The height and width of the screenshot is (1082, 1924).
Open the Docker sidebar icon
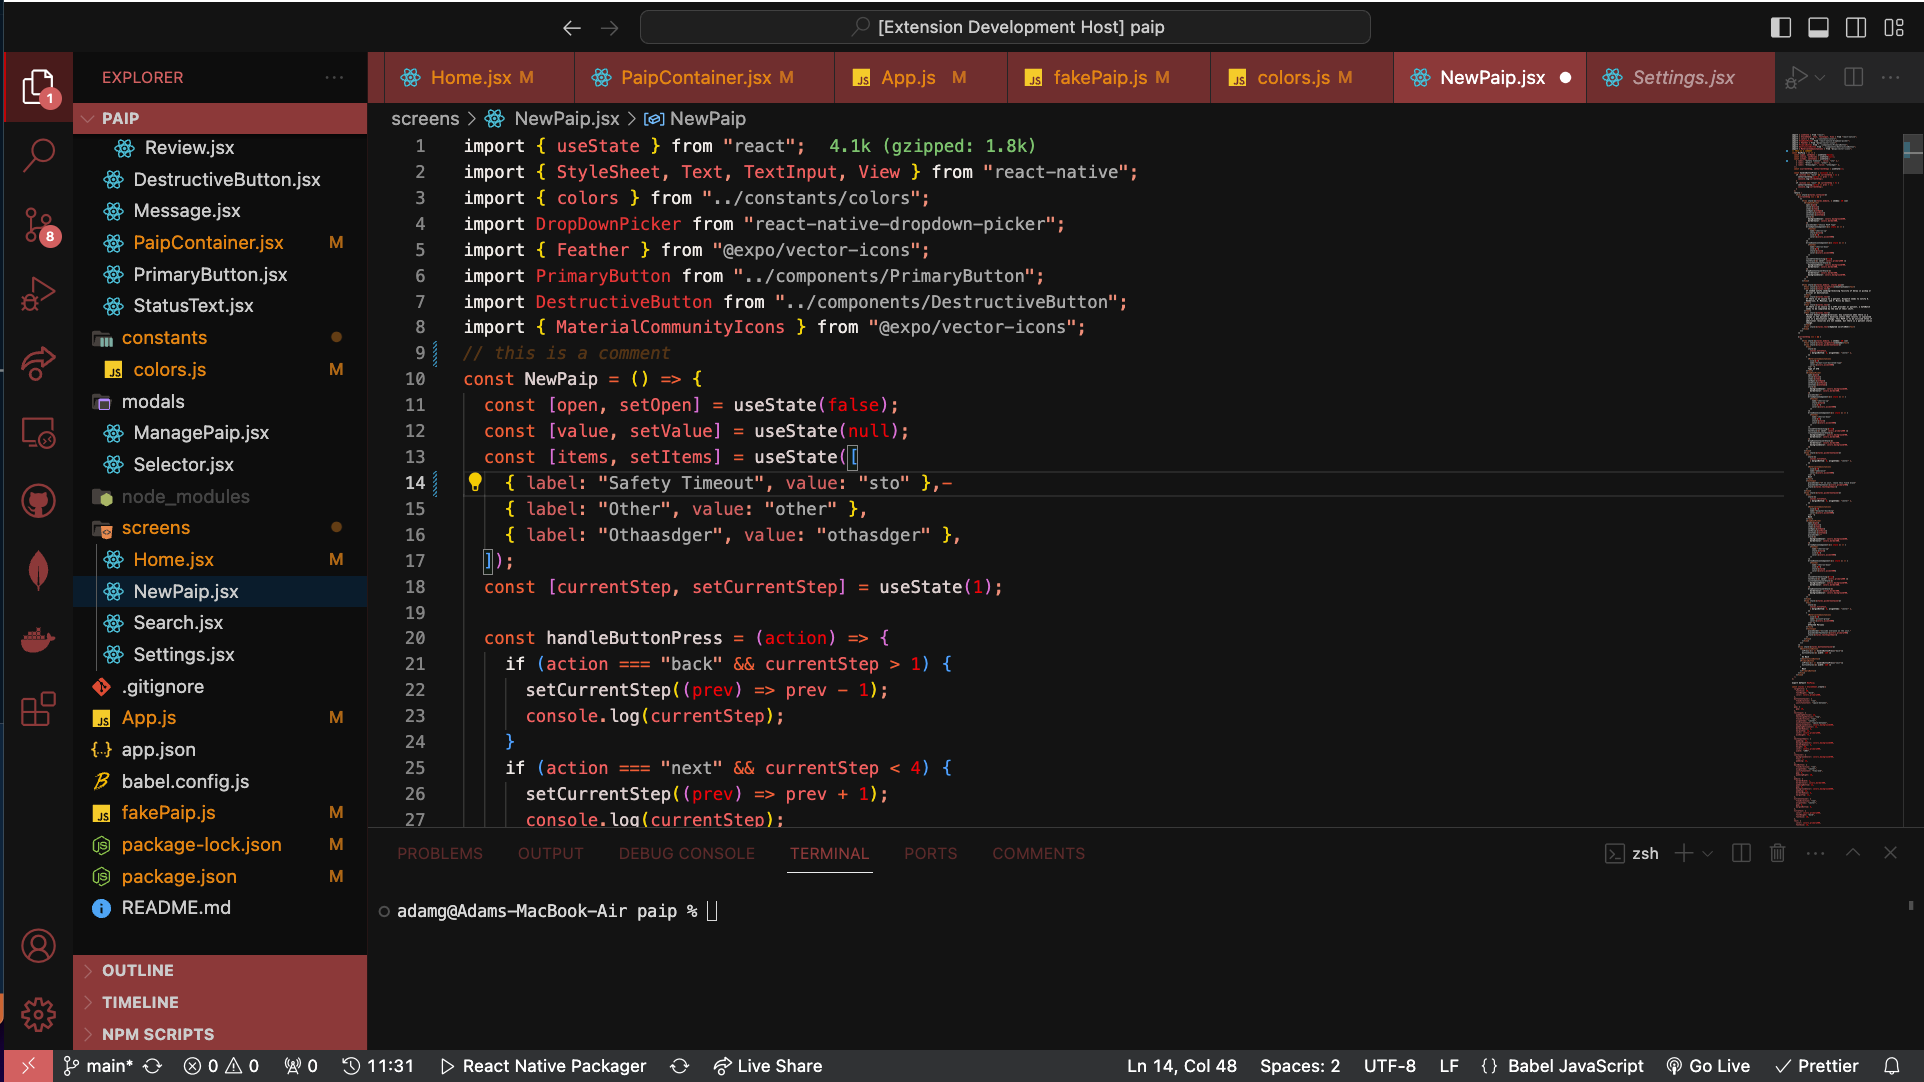click(38, 639)
